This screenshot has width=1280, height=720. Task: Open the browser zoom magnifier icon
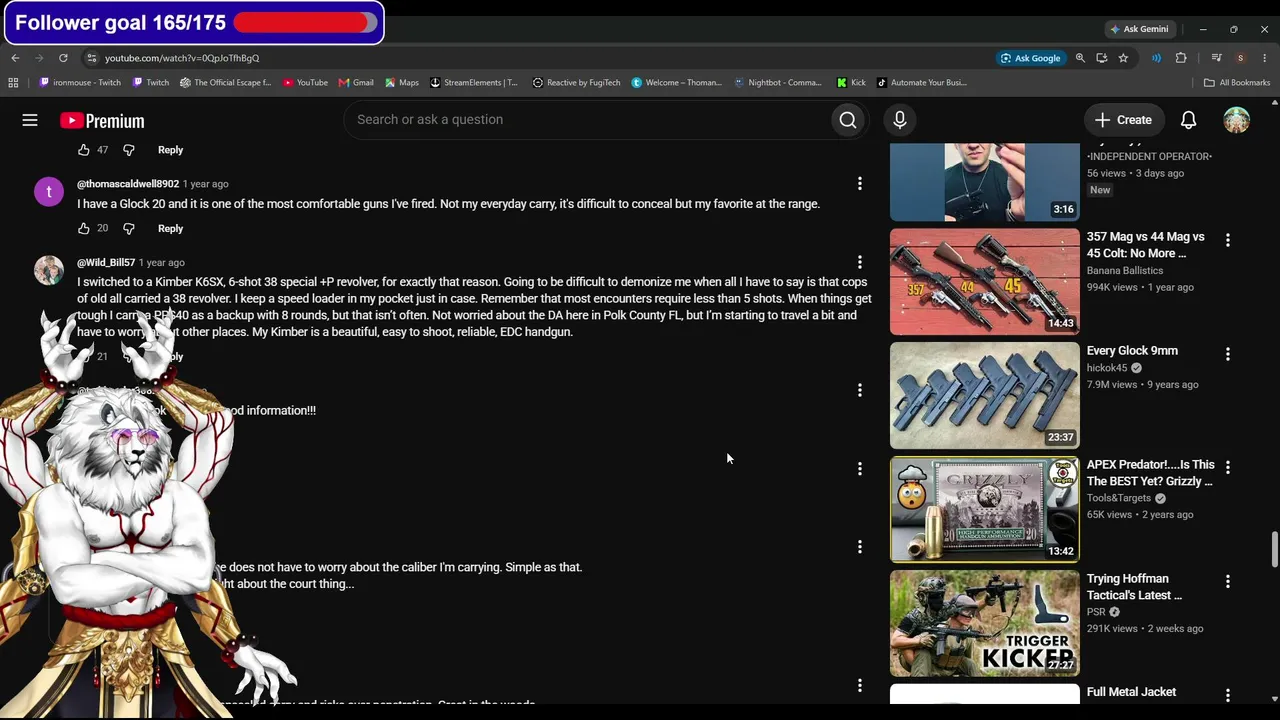point(1080,58)
